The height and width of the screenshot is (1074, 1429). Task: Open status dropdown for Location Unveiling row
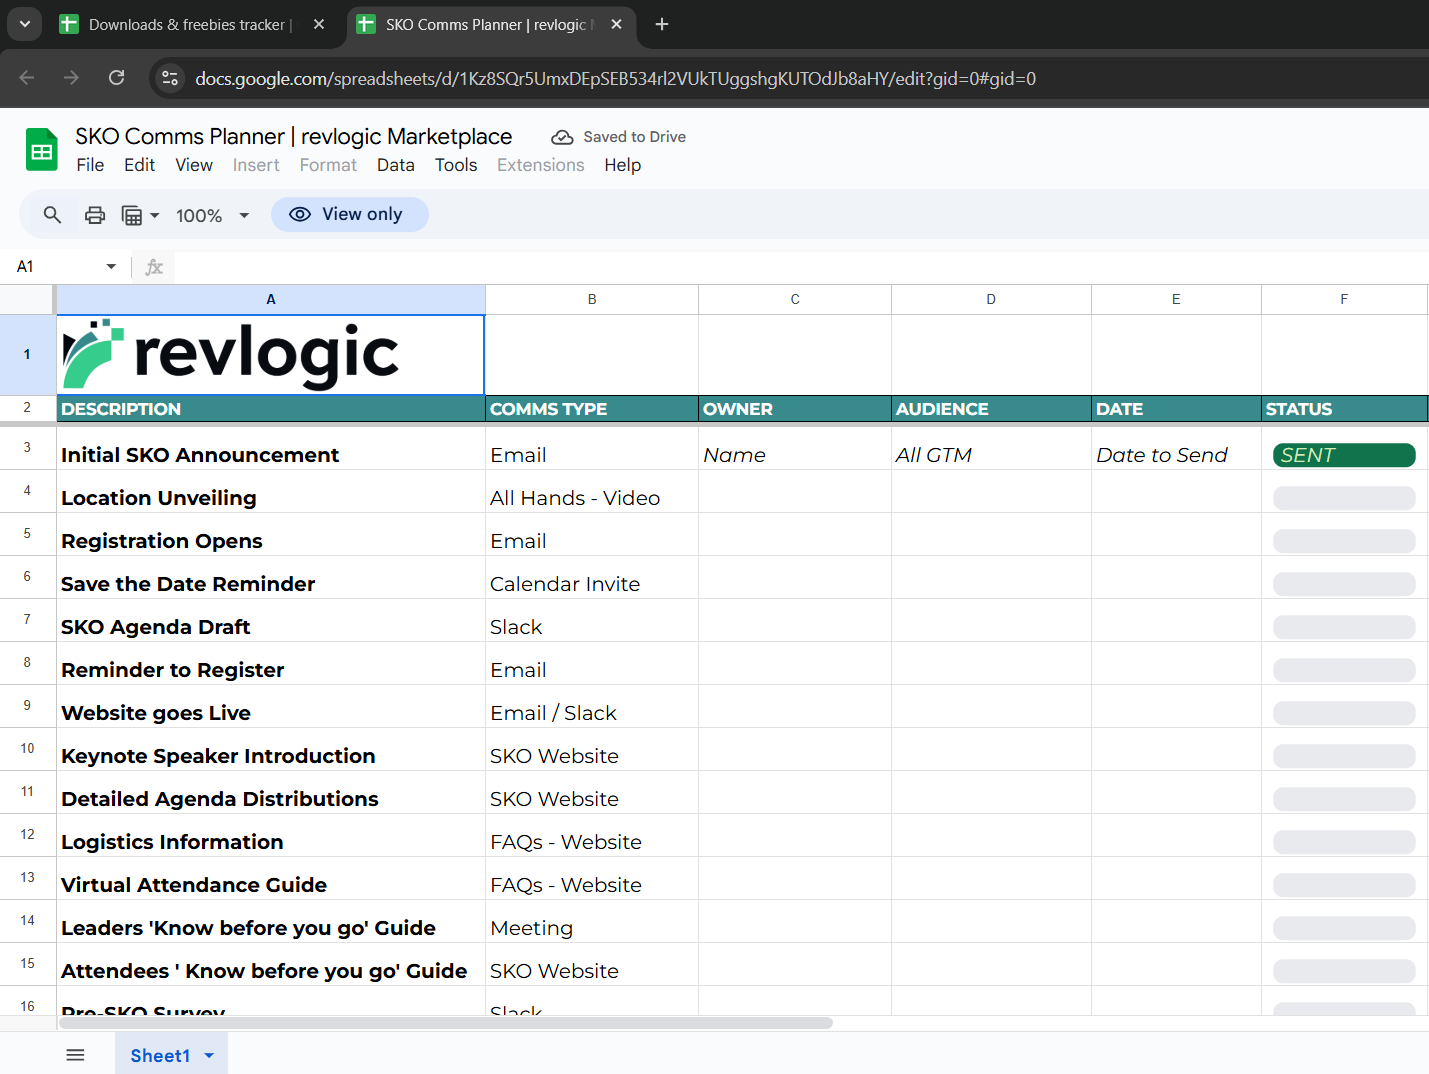(x=1344, y=498)
